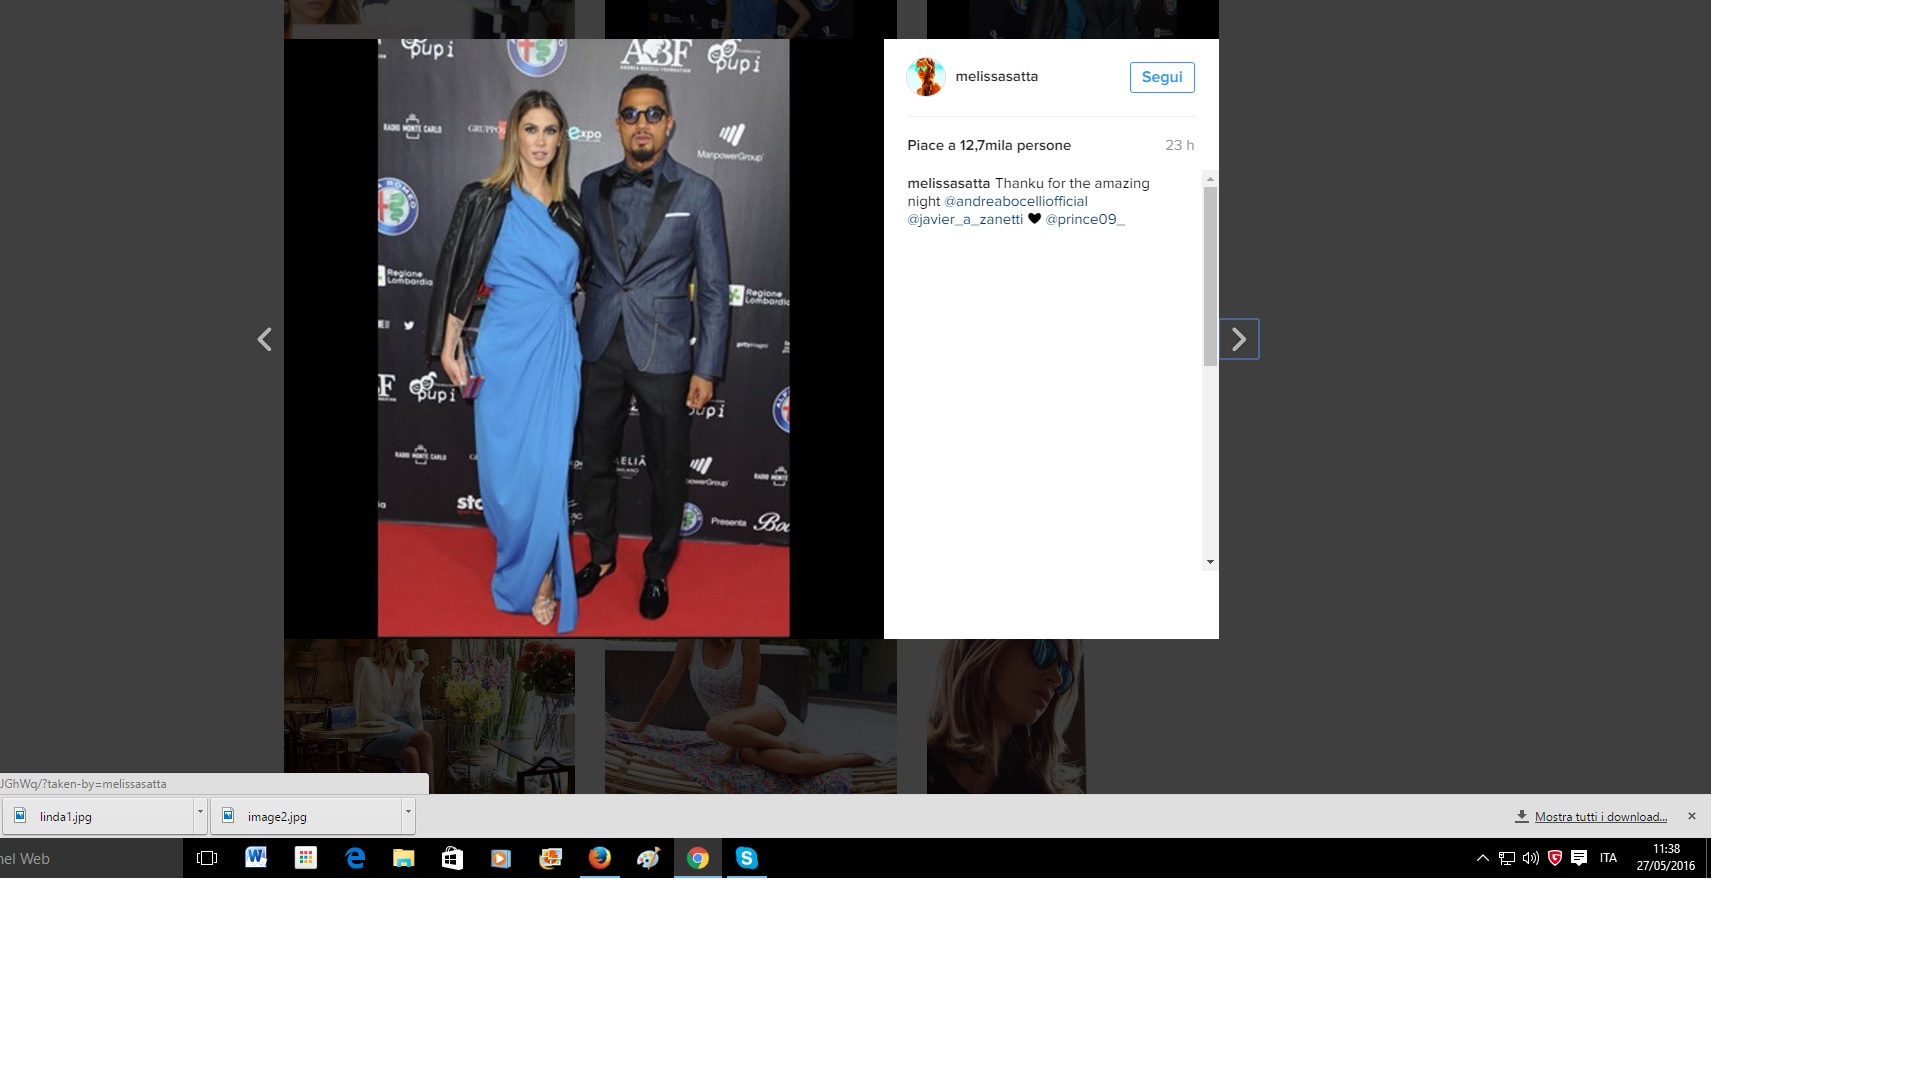Open melissasatta profile avatar picture
This screenshot has width=1920, height=1080.
click(925, 77)
